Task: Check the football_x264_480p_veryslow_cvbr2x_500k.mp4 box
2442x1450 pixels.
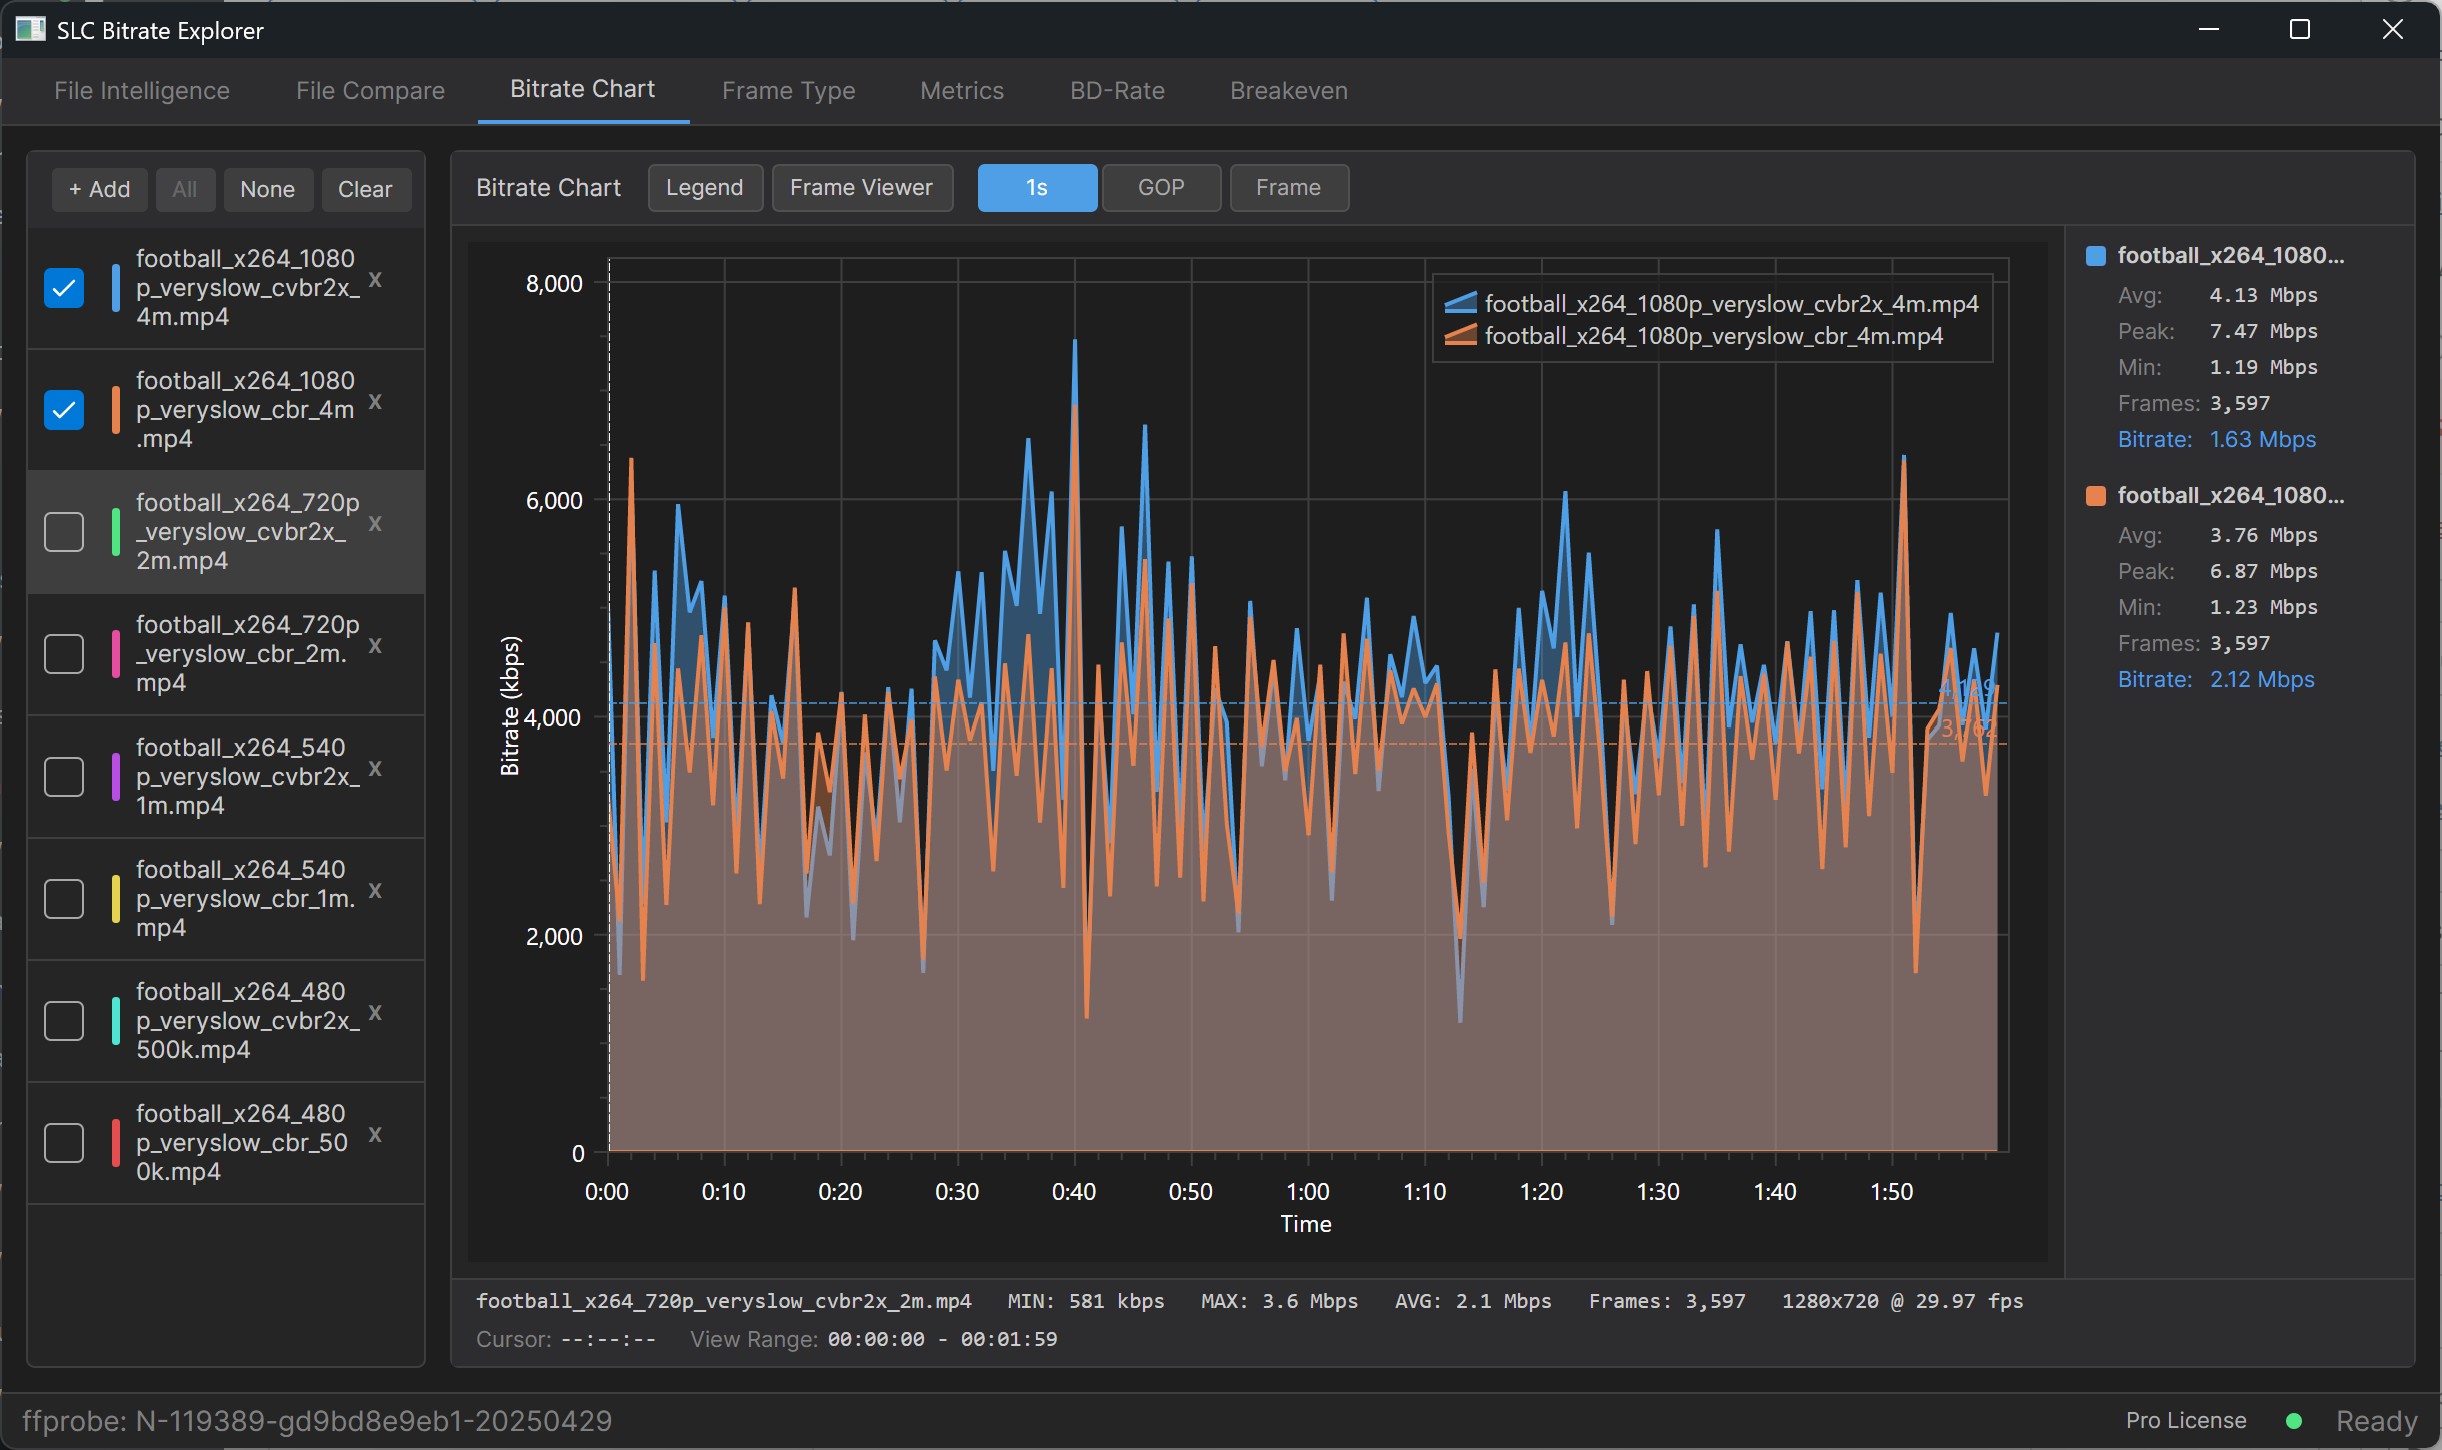Action: click(64, 1021)
